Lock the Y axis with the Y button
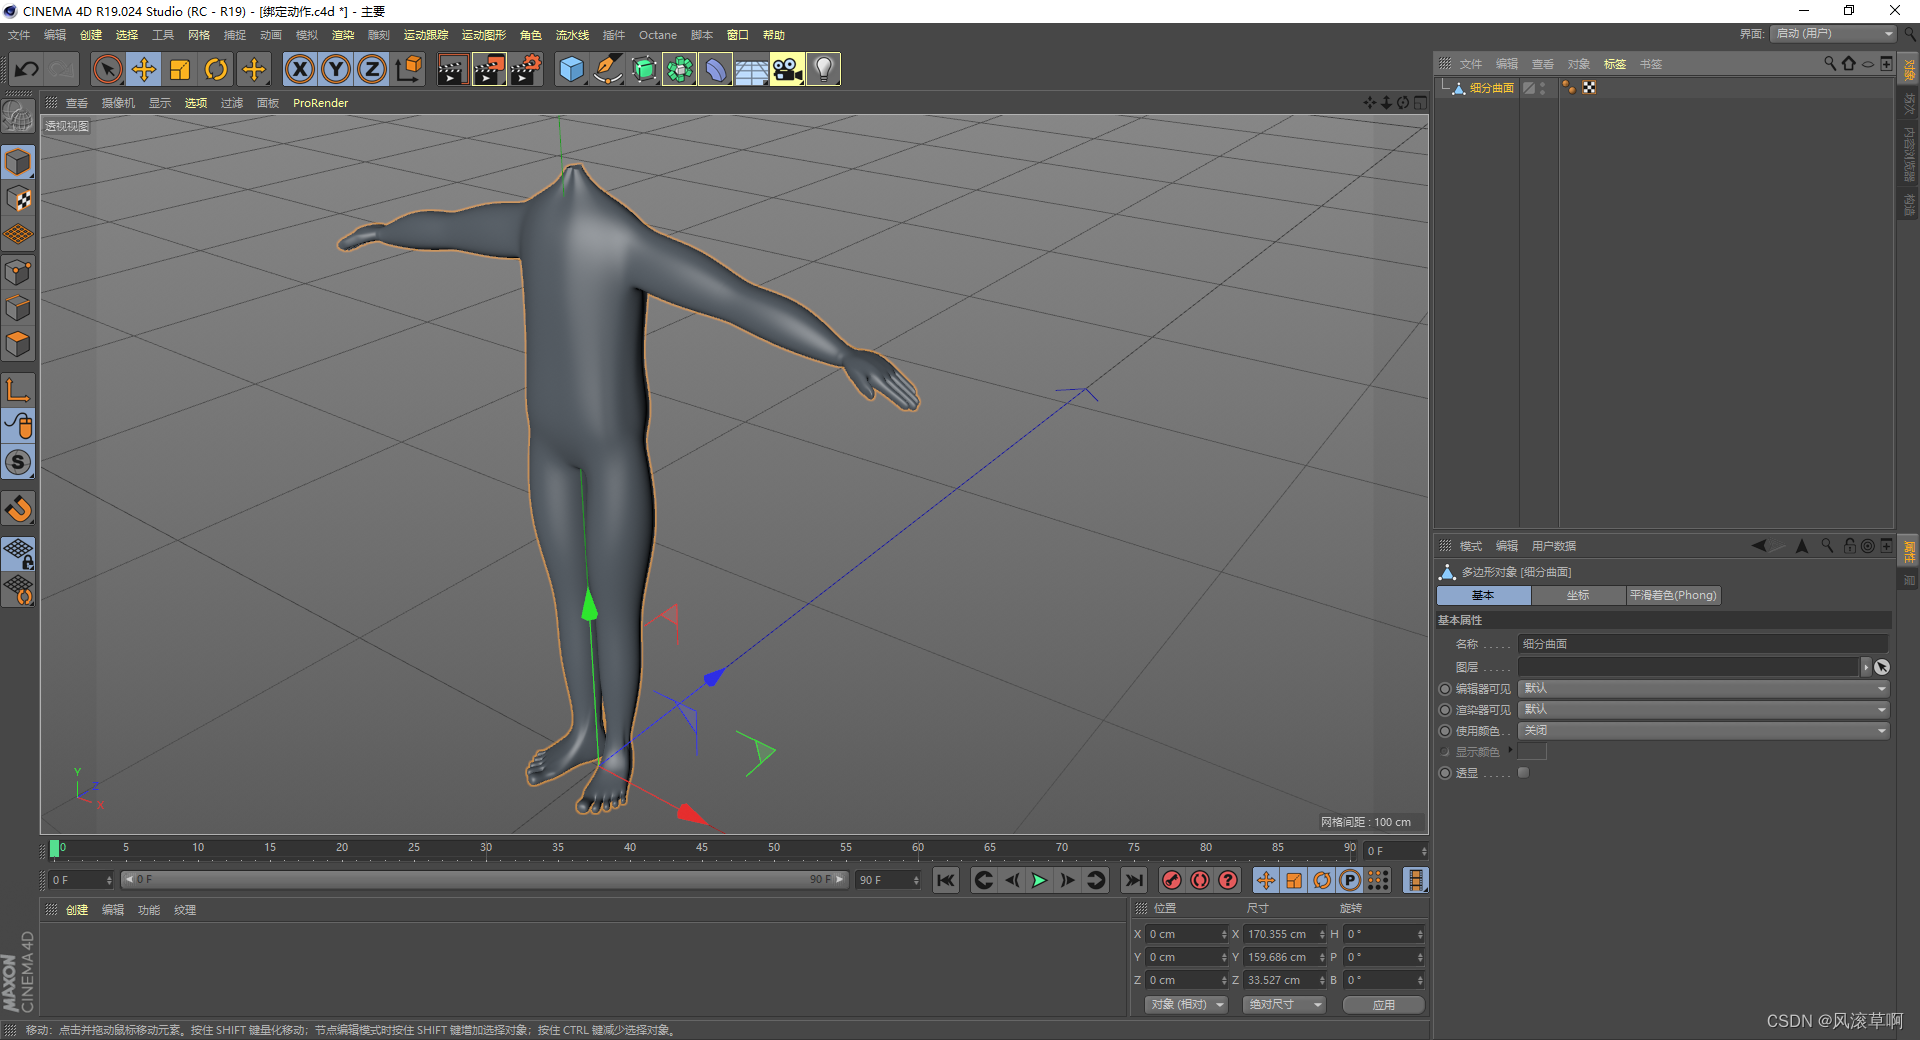 coord(335,69)
